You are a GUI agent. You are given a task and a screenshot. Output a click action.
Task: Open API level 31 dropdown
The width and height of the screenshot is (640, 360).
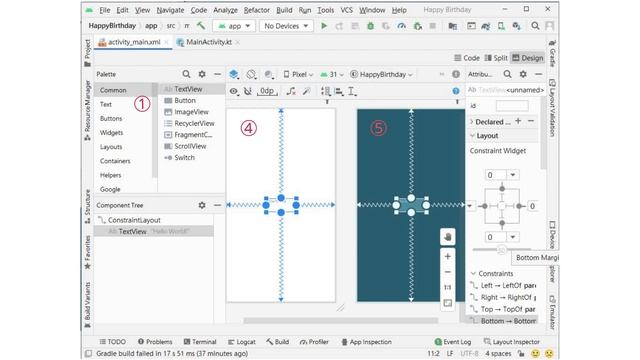coord(332,74)
